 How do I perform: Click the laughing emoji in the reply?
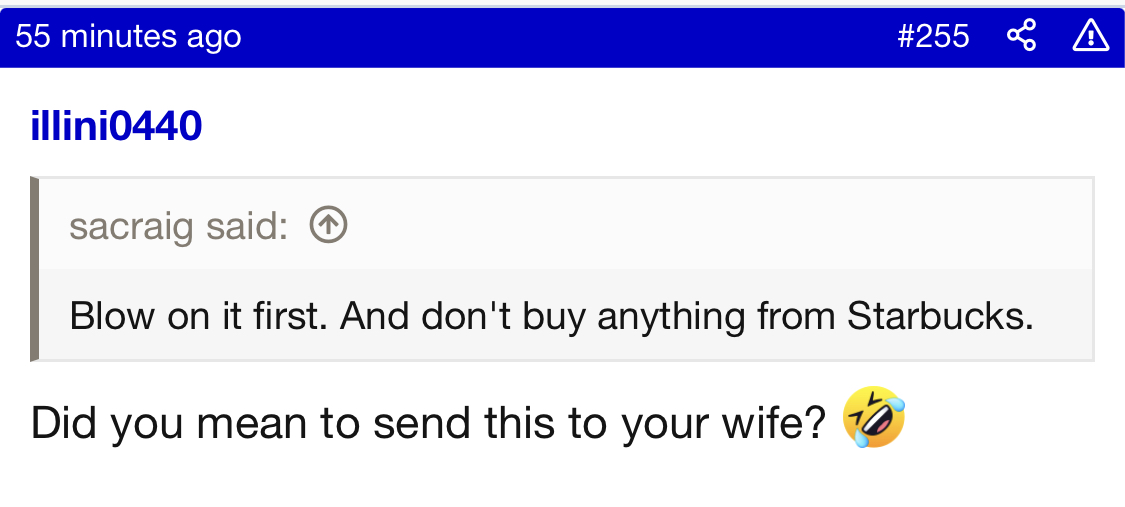(x=874, y=419)
